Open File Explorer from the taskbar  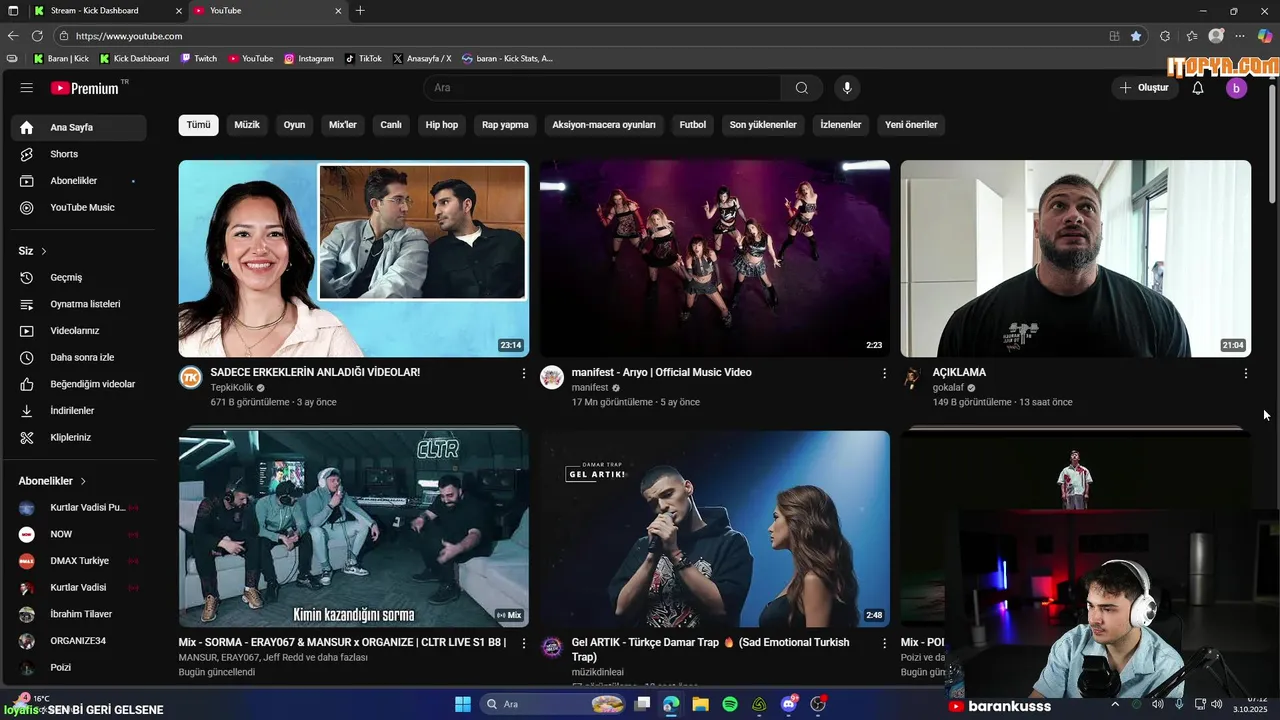700,704
